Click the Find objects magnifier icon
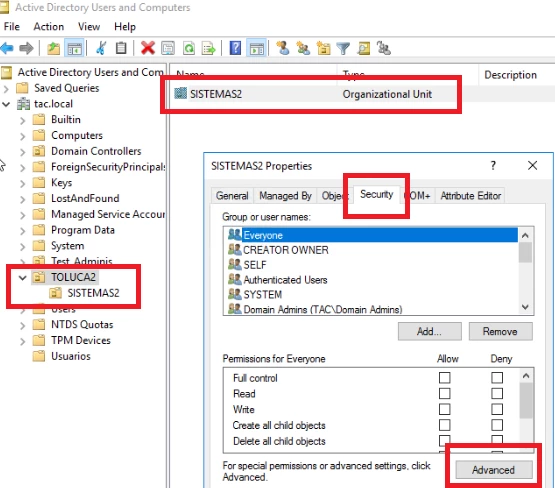Viewport: 555px width, 488px height. coord(364,48)
